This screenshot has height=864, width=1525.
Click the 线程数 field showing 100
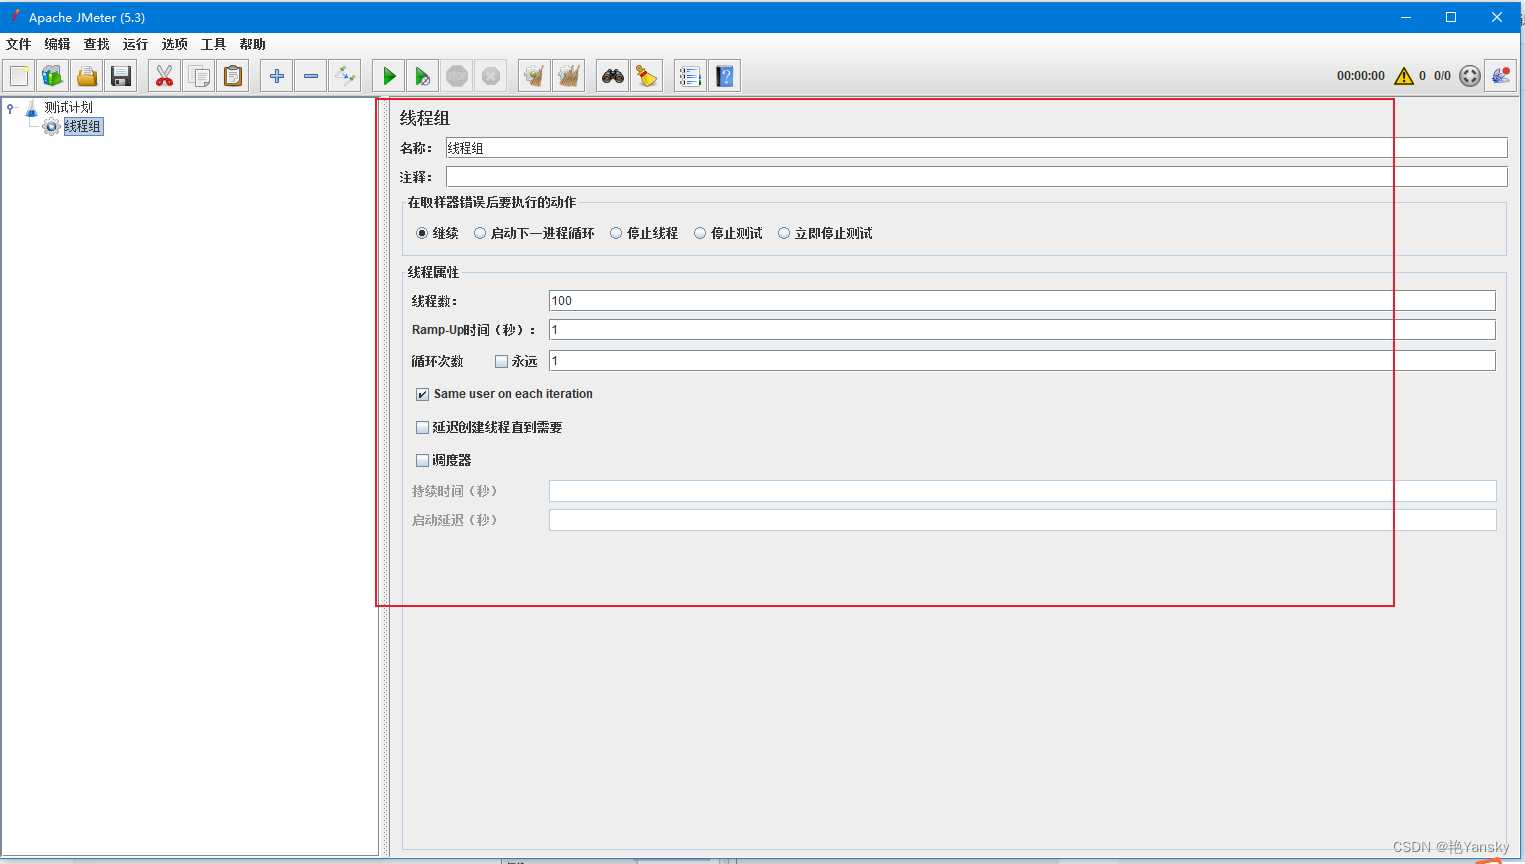[x=1022, y=301]
